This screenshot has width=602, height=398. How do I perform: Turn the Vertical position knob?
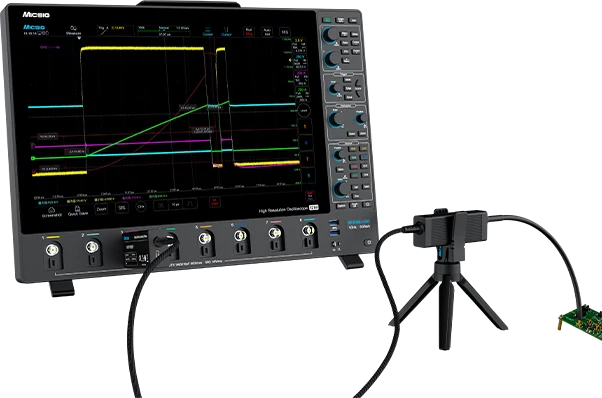(338, 155)
